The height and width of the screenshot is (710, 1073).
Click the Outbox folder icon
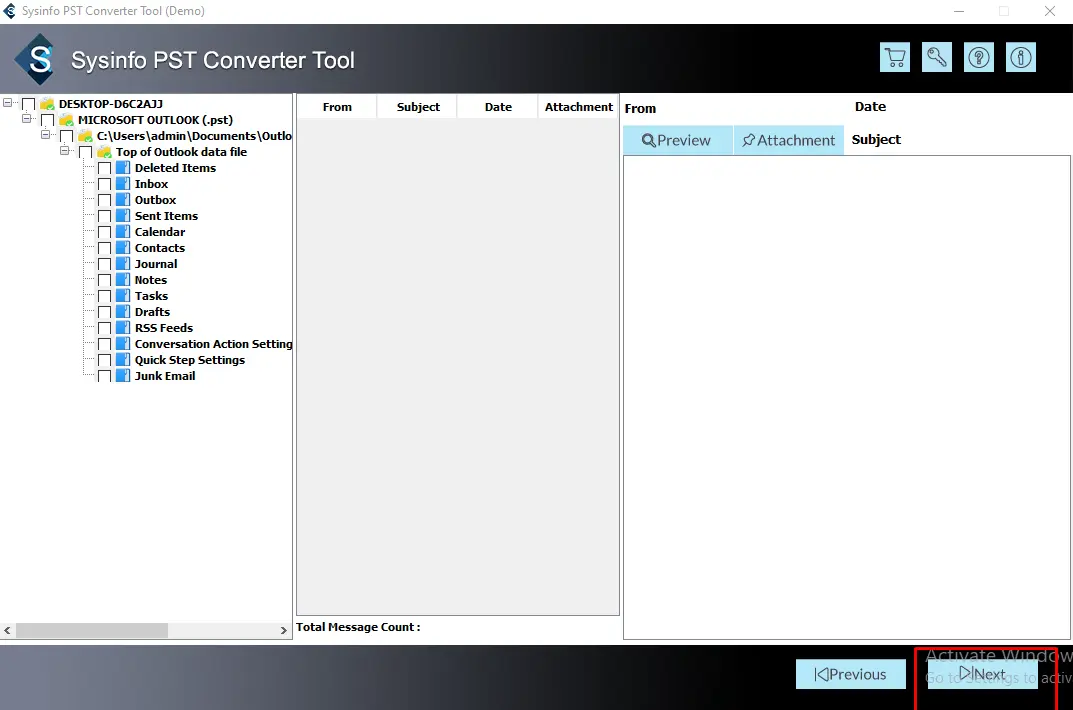pyautogui.click(x=123, y=200)
